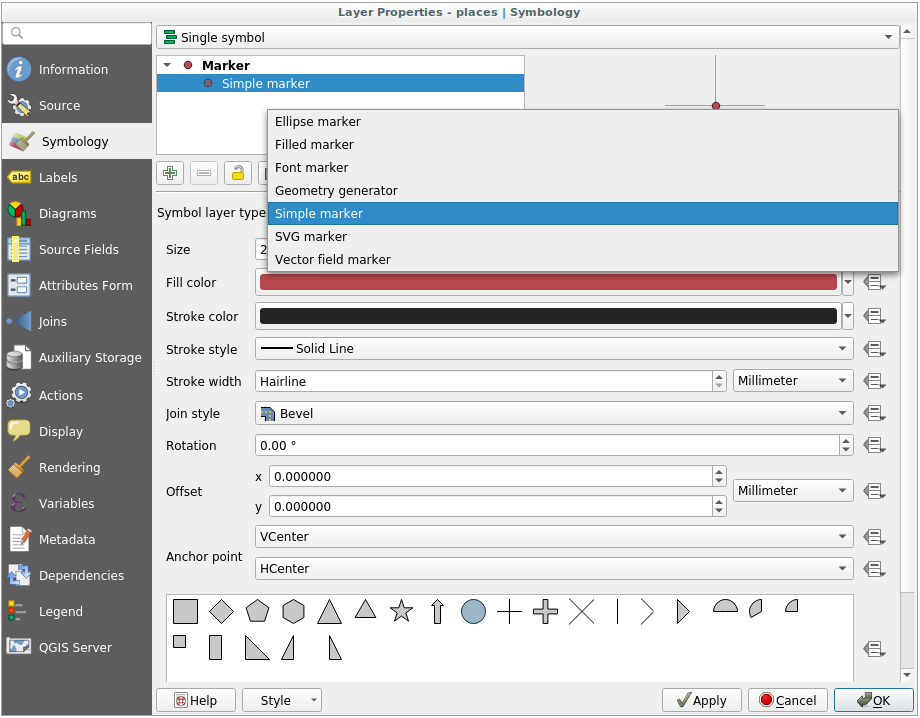Open the Stroke style dropdown

554,349
